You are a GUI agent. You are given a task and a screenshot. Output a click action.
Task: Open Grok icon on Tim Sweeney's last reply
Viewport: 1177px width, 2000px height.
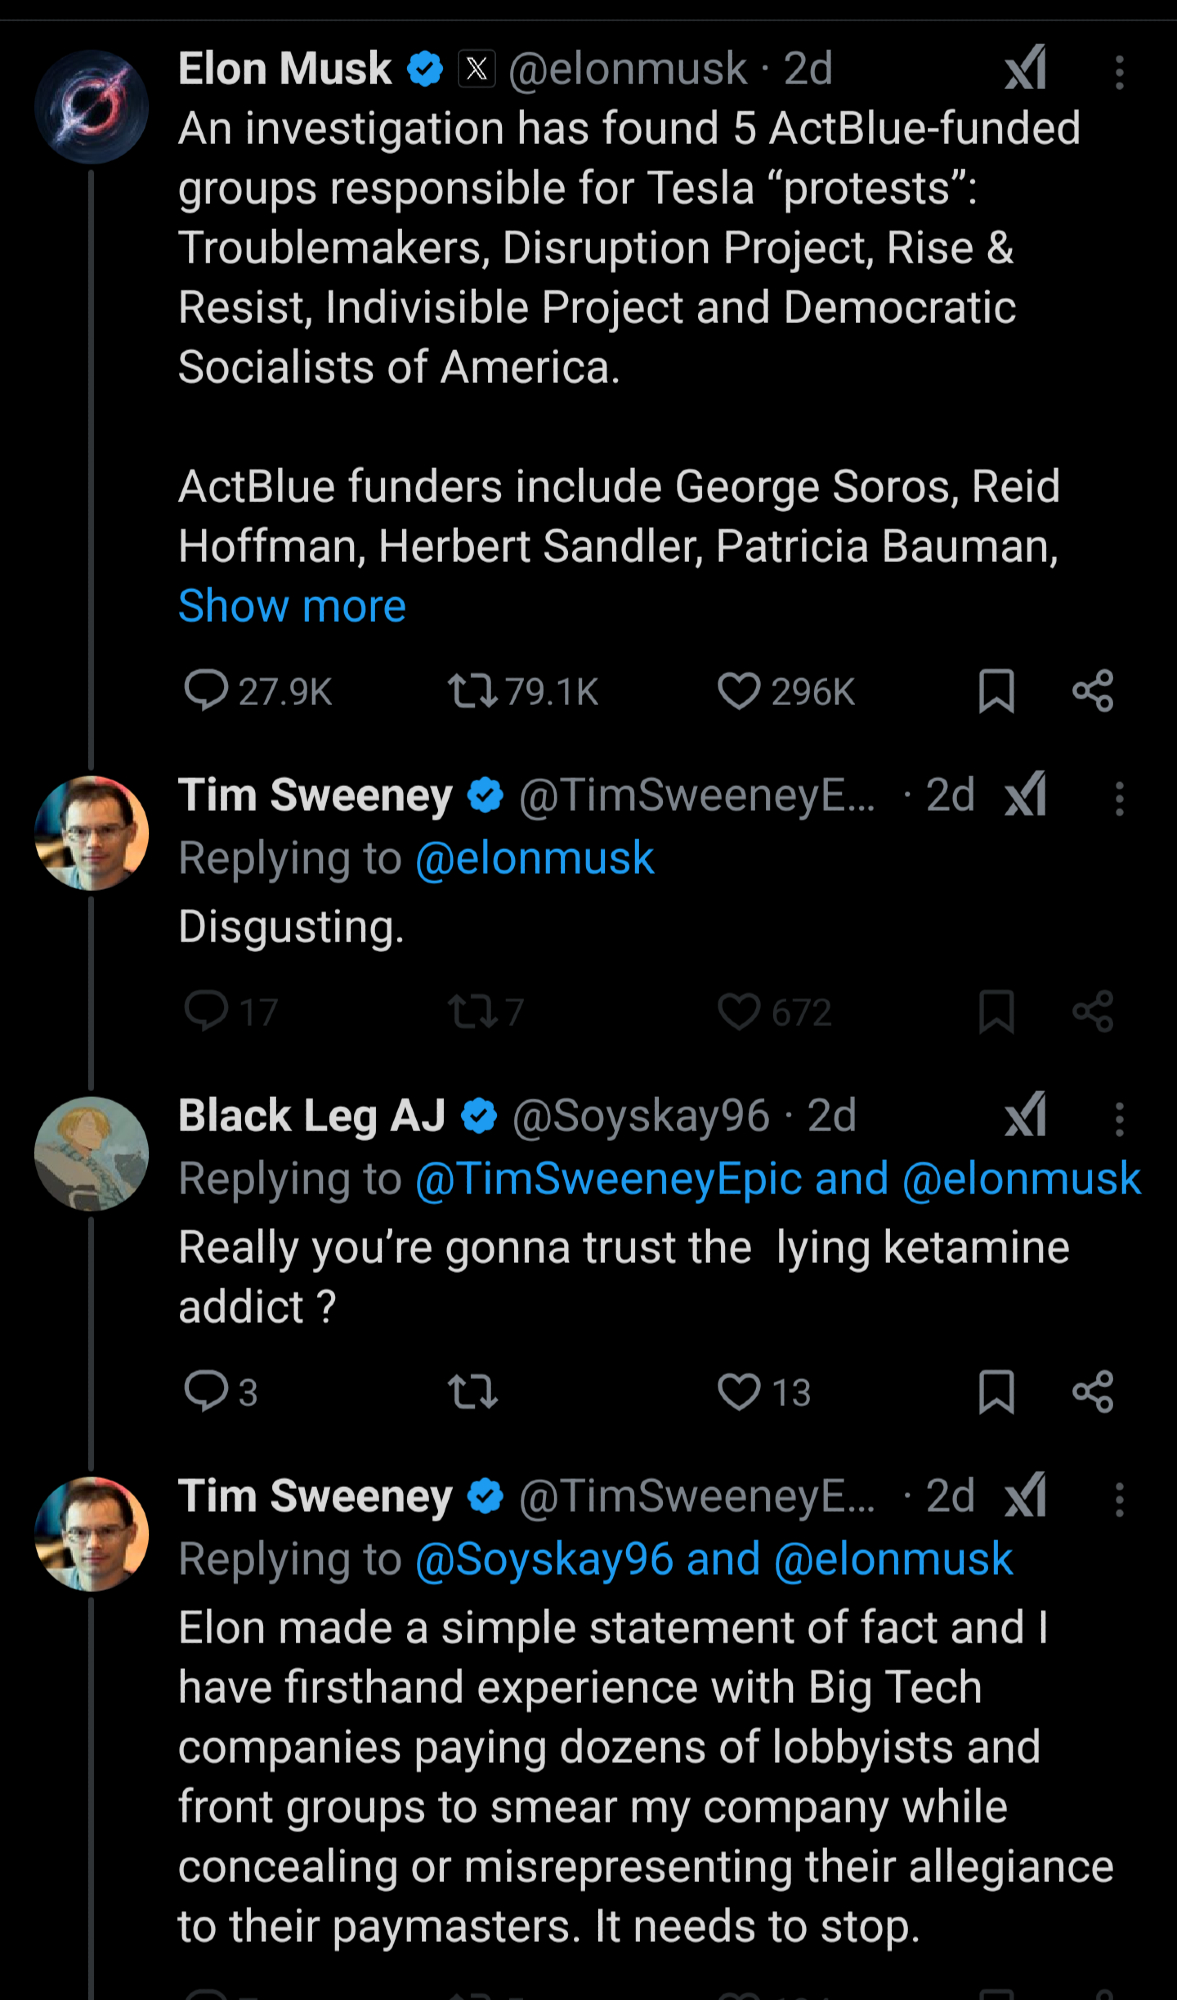pyautogui.click(x=1026, y=1496)
